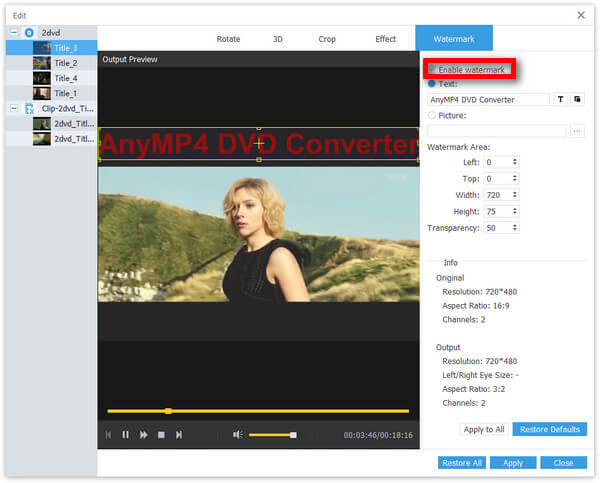
Task: Open the watermark text font settings
Action: pyautogui.click(x=561, y=100)
